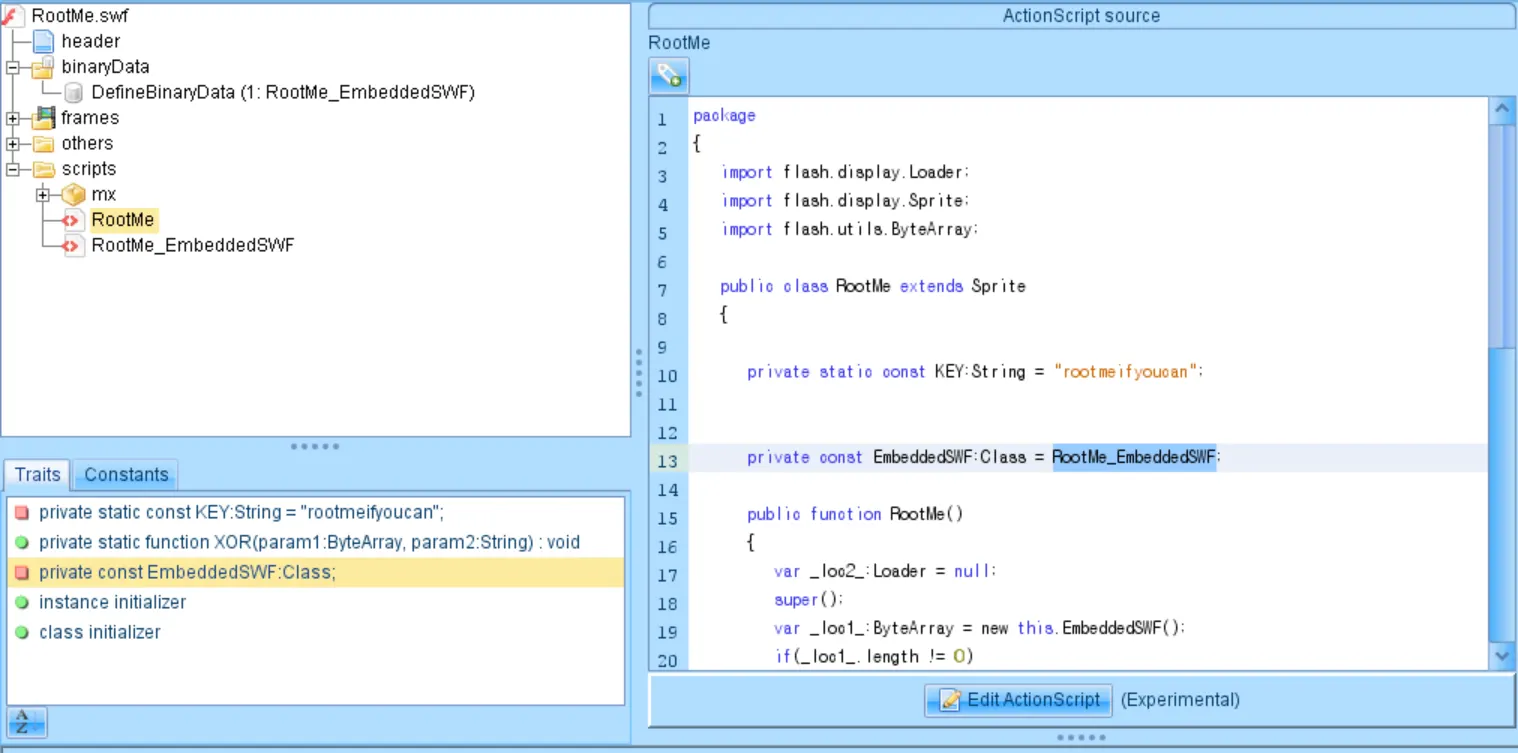Screen dimensions: 1518x753
Task: Click the DefineBinaryData item icon
Action: pos(73,93)
